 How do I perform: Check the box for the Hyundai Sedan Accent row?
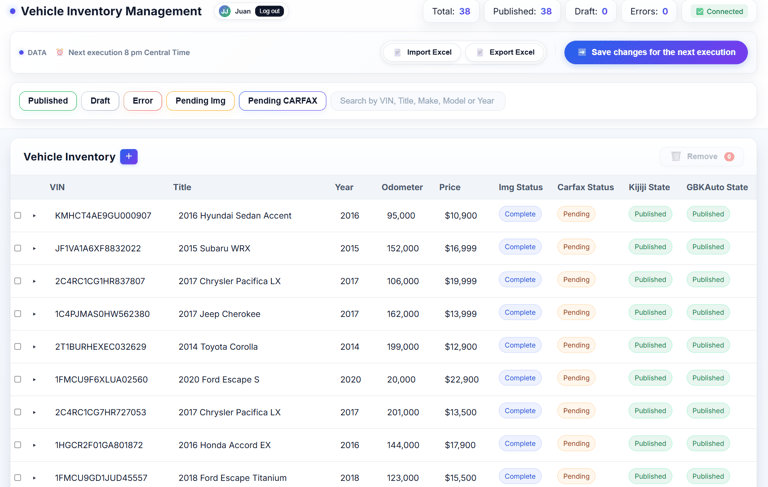18,215
